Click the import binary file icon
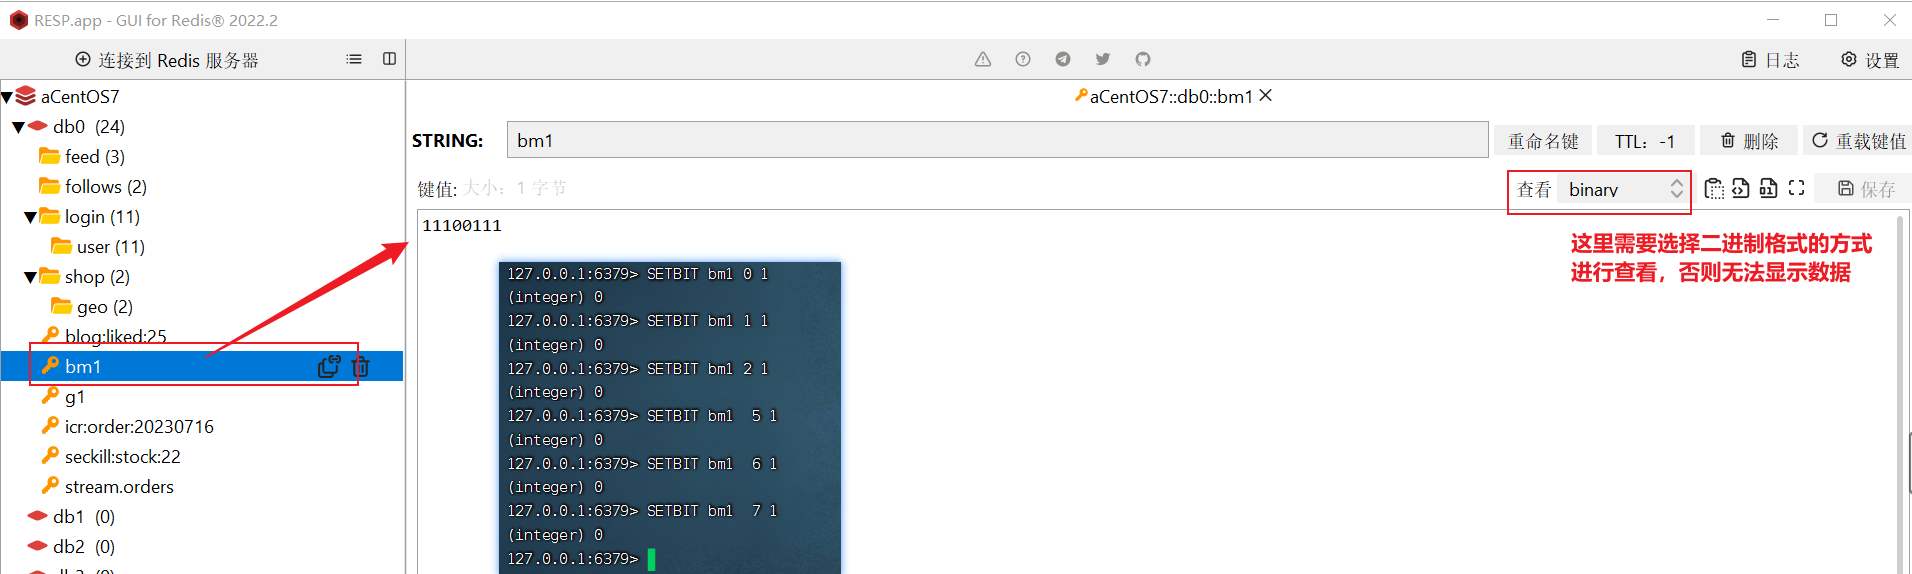Image resolution: width=1912 pixels, height=574 pixels. [1768, 188]
